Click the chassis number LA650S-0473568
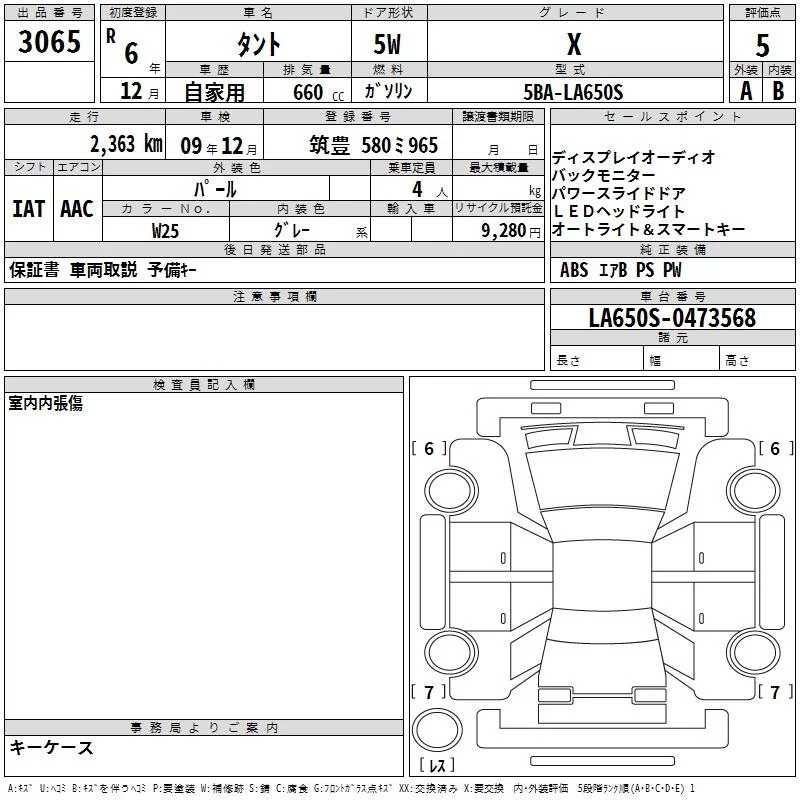 (671, 319)
